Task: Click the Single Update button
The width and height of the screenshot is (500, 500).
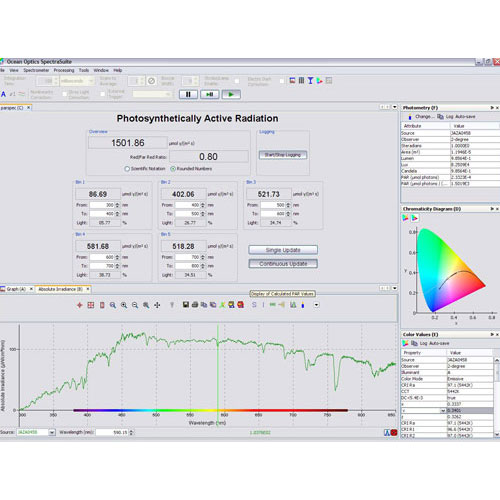Action: click(283, 250)
